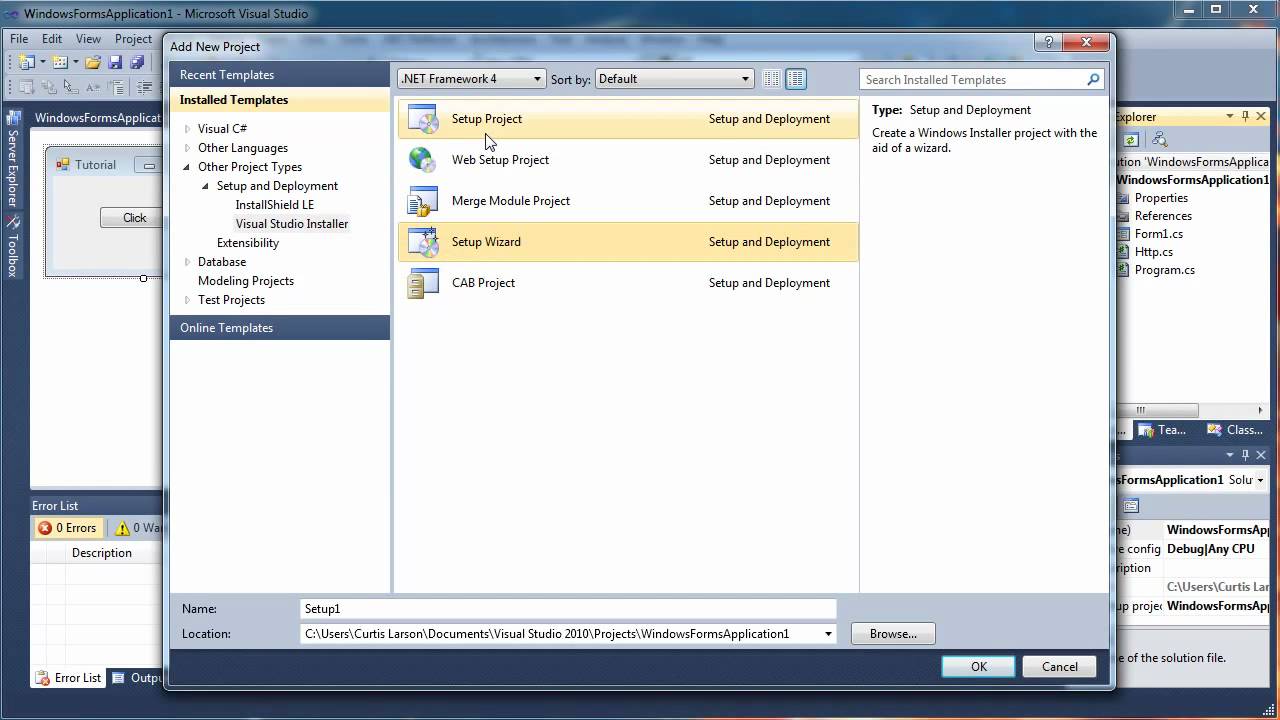This screenshot has width=1280, height=720.
Task: Expand the Database tree node
Action: (x=187, y=262)
